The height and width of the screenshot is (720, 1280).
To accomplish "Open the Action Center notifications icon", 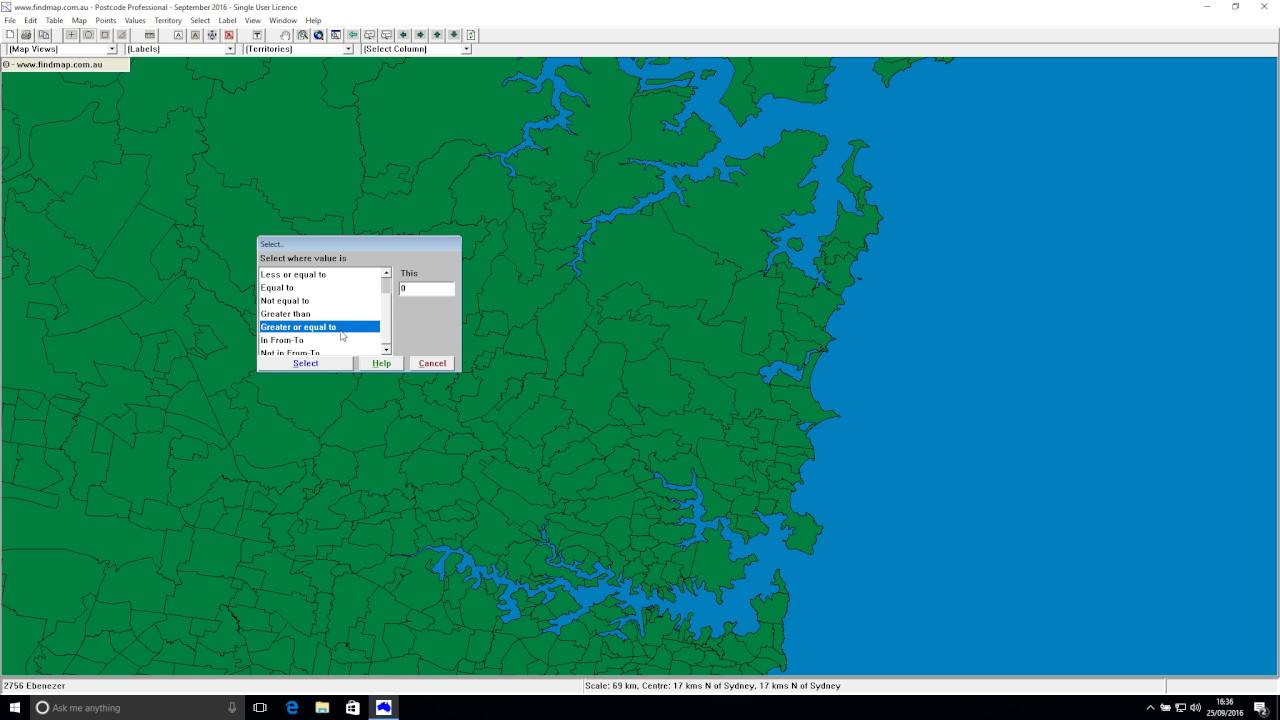I will click(1261, 707).
